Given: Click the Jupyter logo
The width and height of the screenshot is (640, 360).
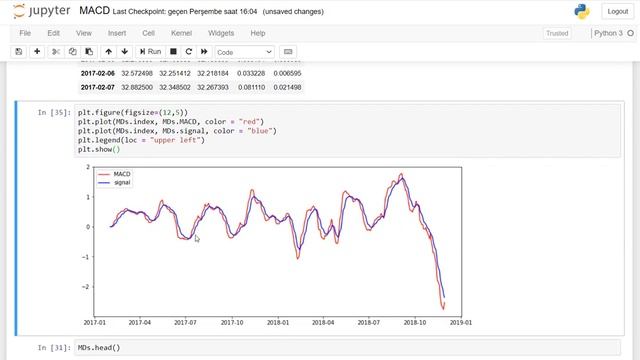Looking at the screenshot, I should tap(42, 11).
